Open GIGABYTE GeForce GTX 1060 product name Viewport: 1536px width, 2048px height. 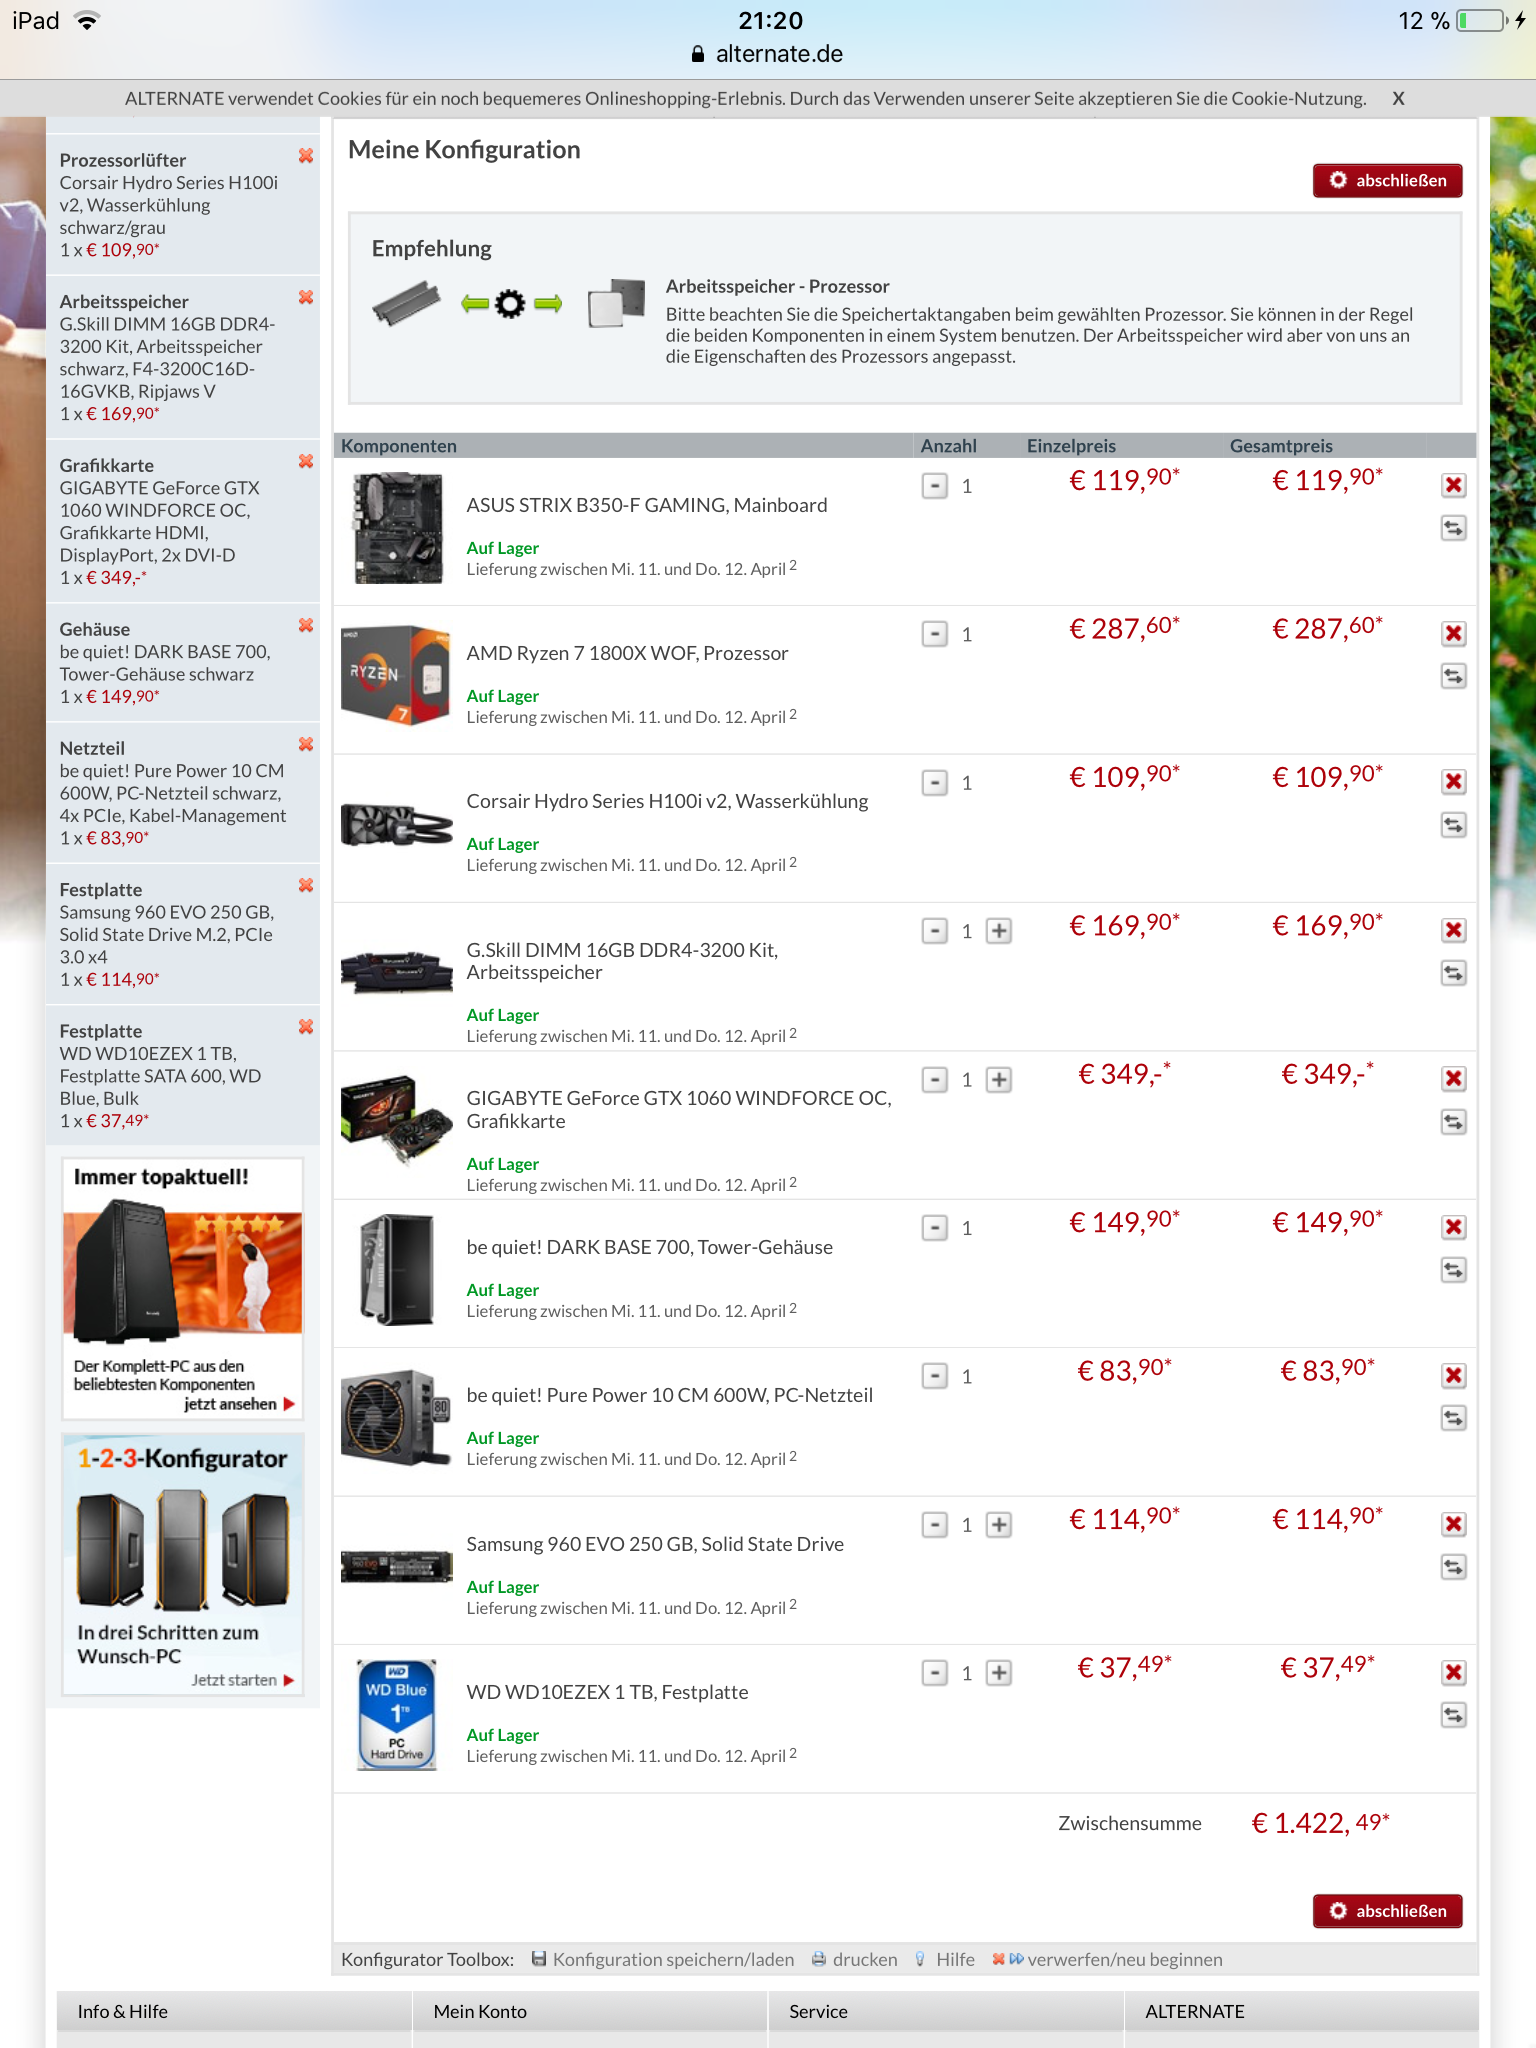click(x=679, y=1109)
